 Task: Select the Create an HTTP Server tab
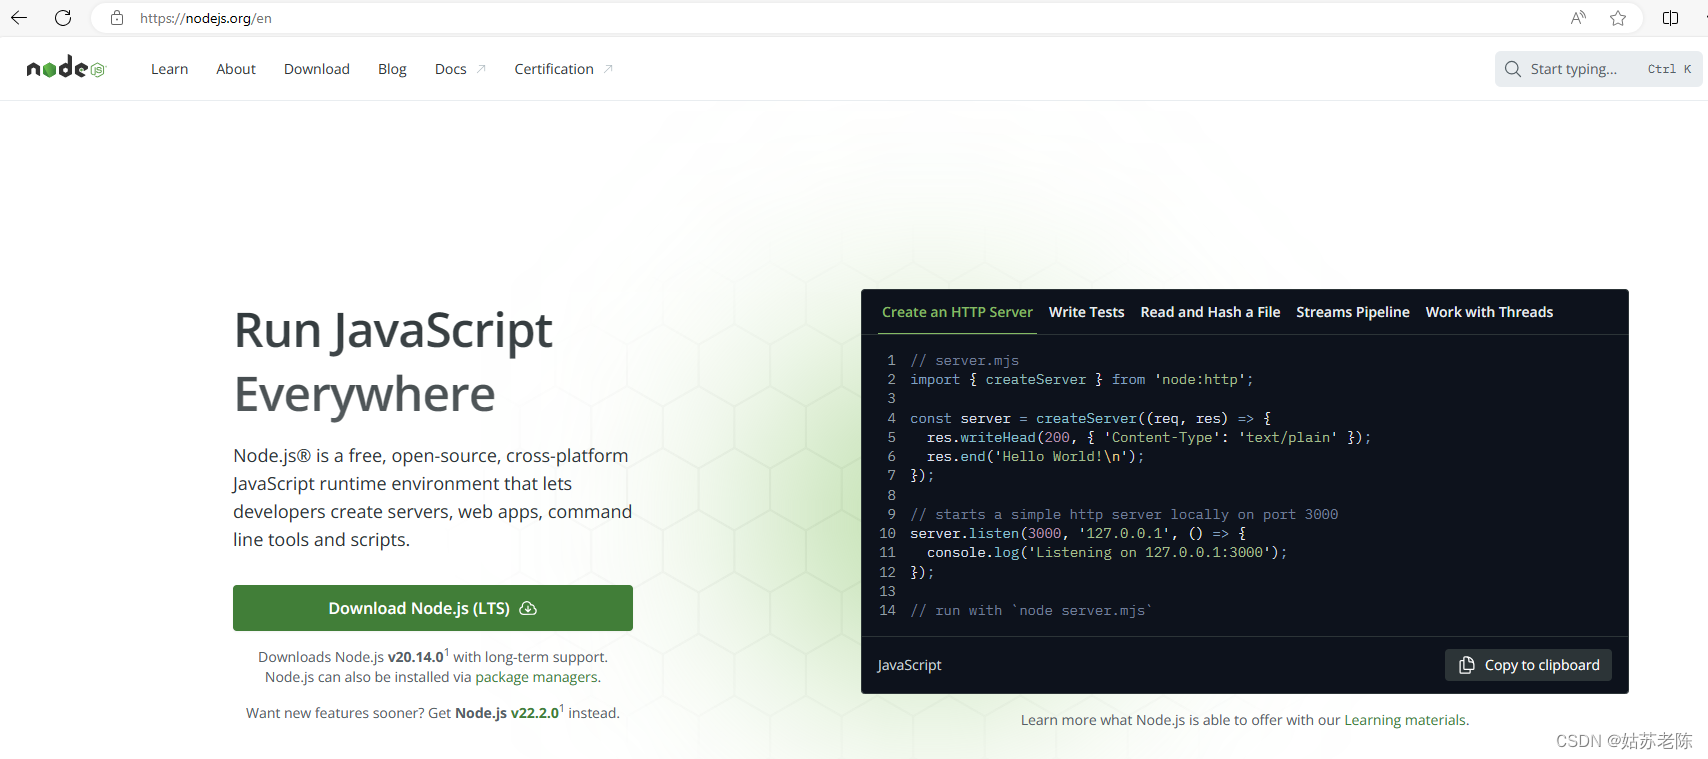click(957, 312)
